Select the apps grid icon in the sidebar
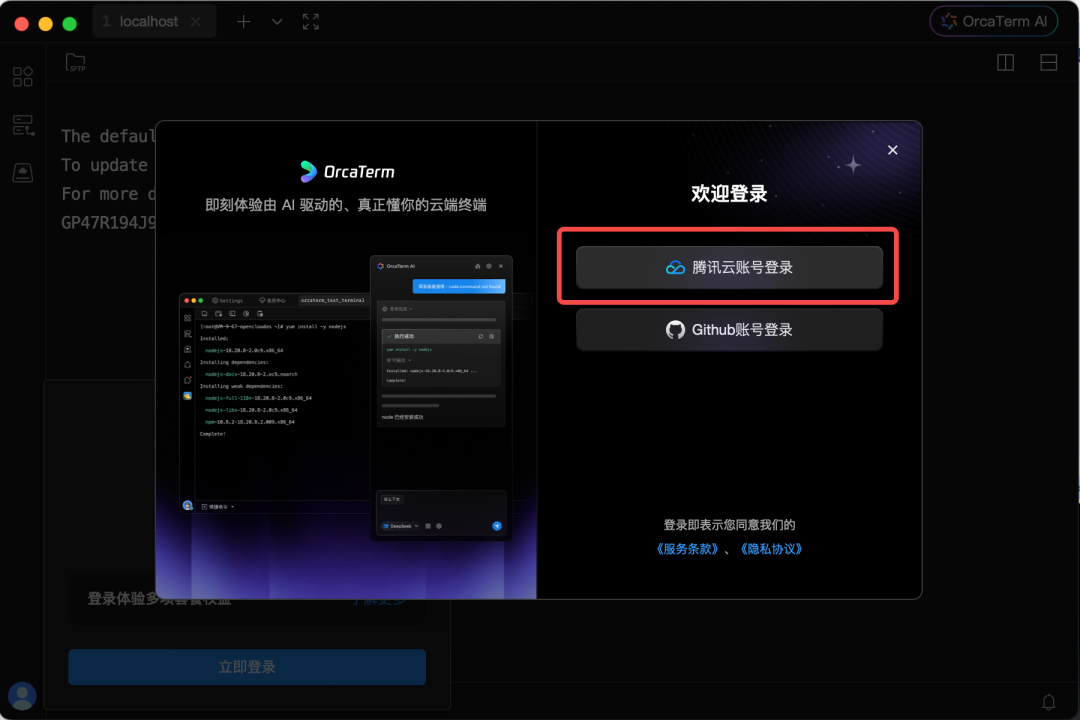Screen dimensions: 1080x720 22,76
